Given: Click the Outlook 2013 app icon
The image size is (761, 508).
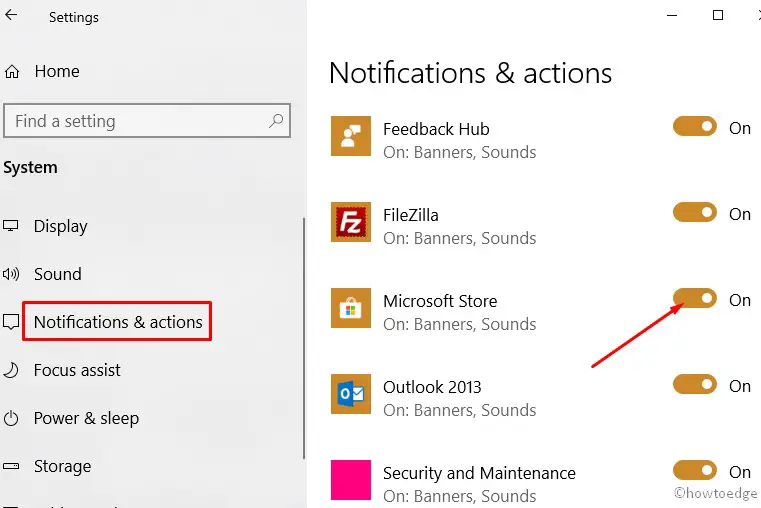Looking at the screenshot, I should tap(350, 395).
